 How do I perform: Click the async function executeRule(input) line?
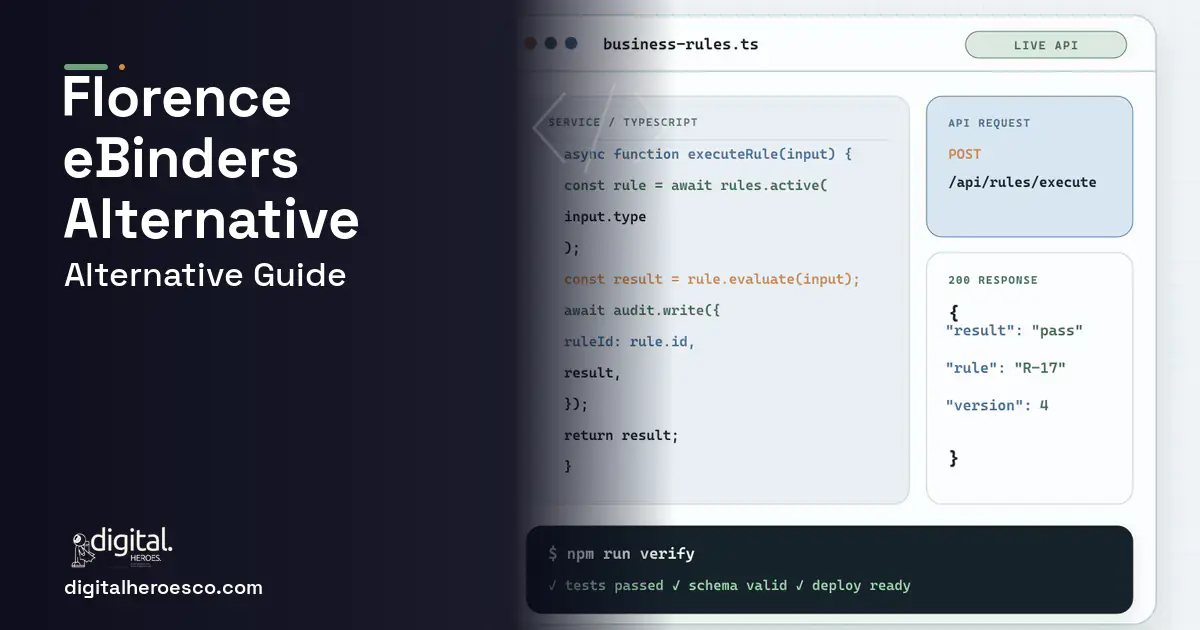[x=707, y=154]
